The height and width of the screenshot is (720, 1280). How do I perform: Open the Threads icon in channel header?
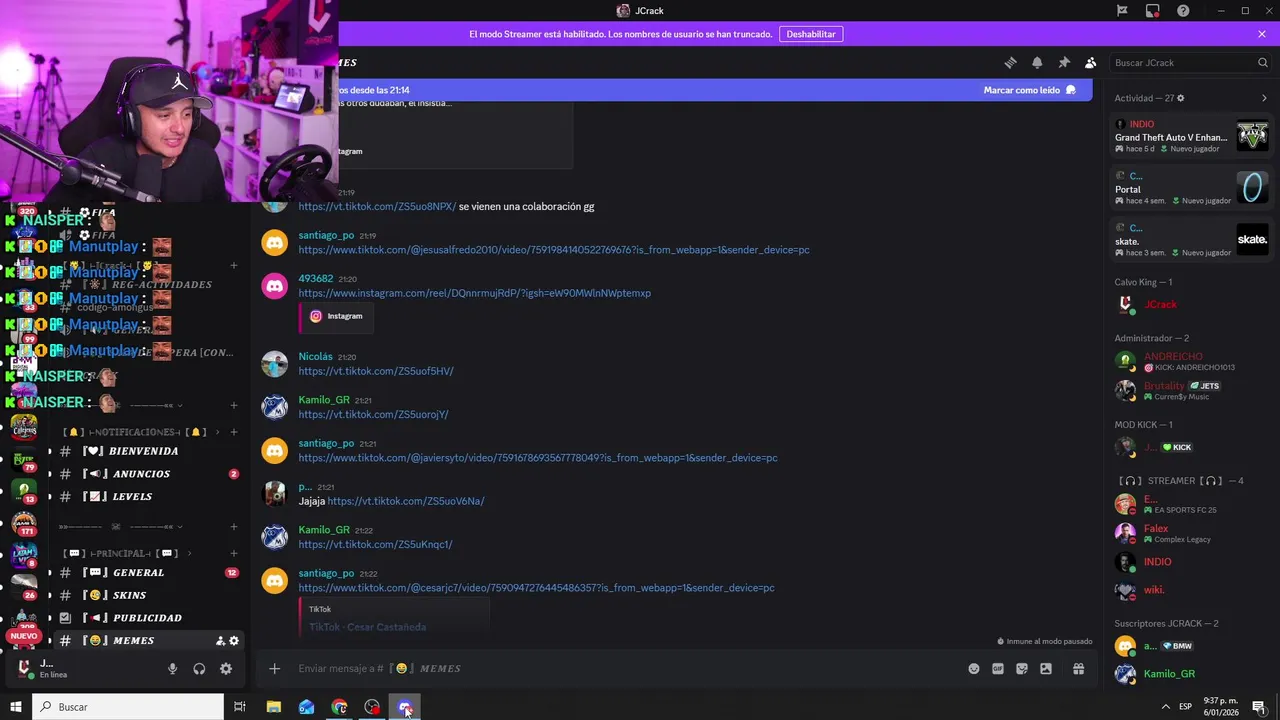pos(1010,62)
